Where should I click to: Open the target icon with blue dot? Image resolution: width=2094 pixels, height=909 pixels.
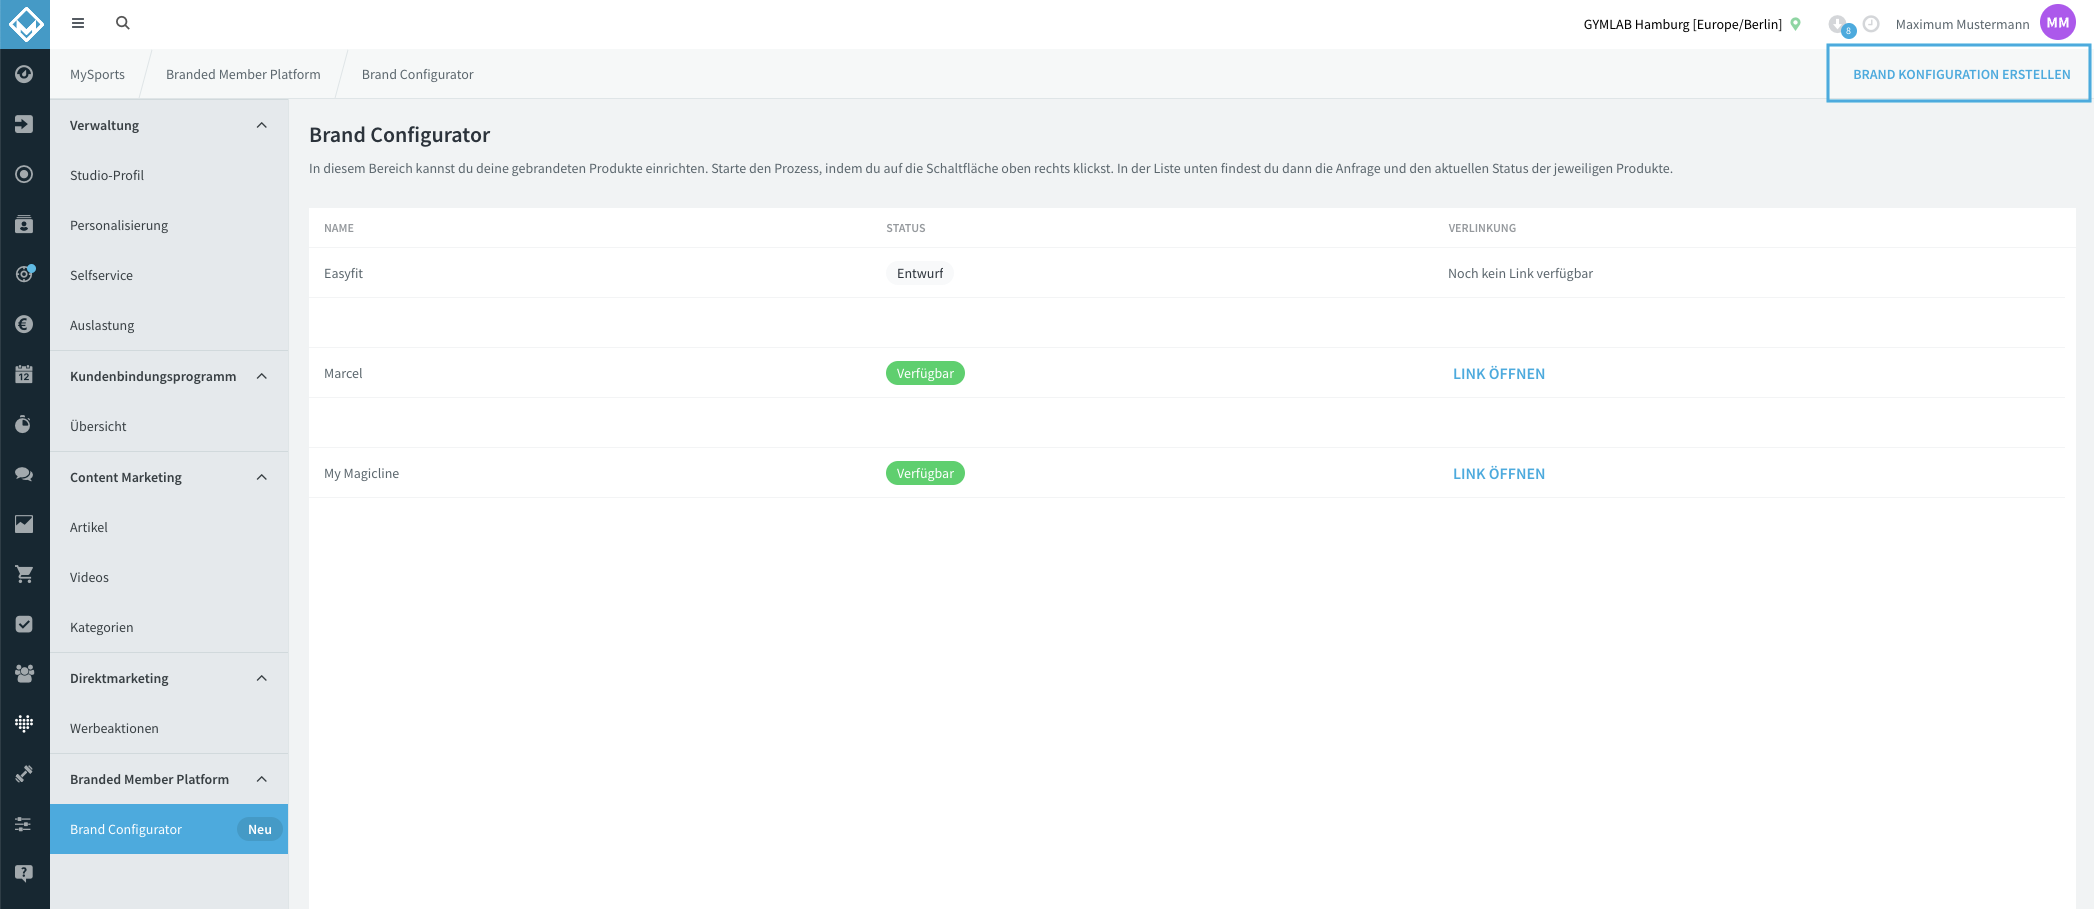(x=24, y=274)
